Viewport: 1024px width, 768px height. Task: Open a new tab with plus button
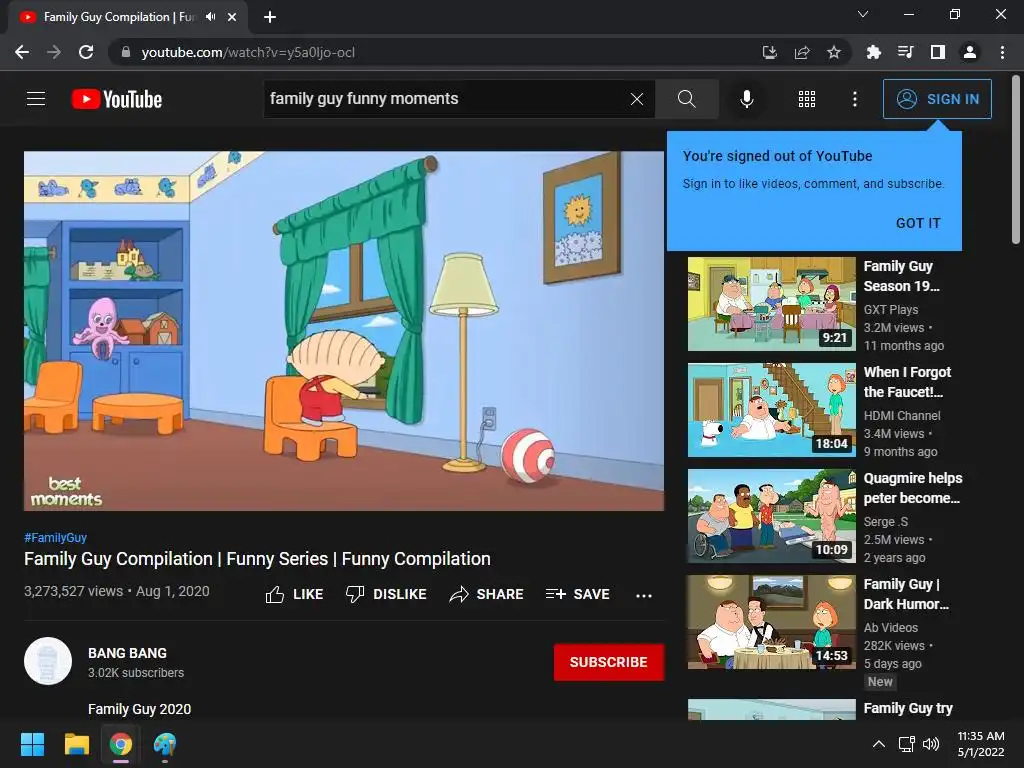tap(270, 17)
